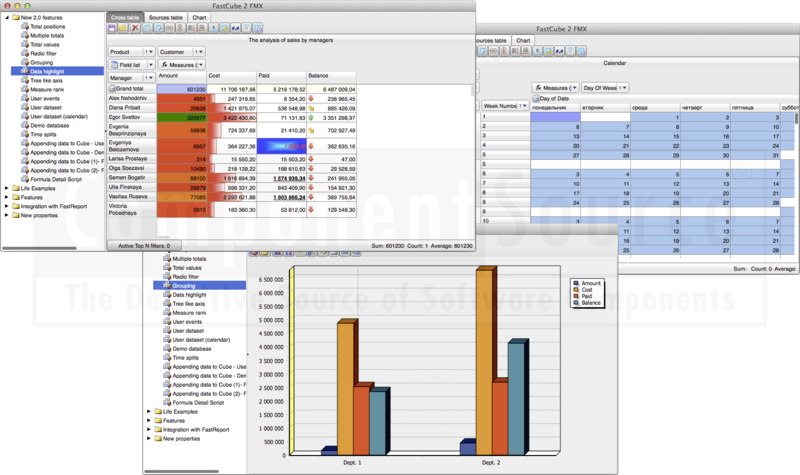
Task: Click the light-blue person toolbar icon in front window
Action: [213, 28]
